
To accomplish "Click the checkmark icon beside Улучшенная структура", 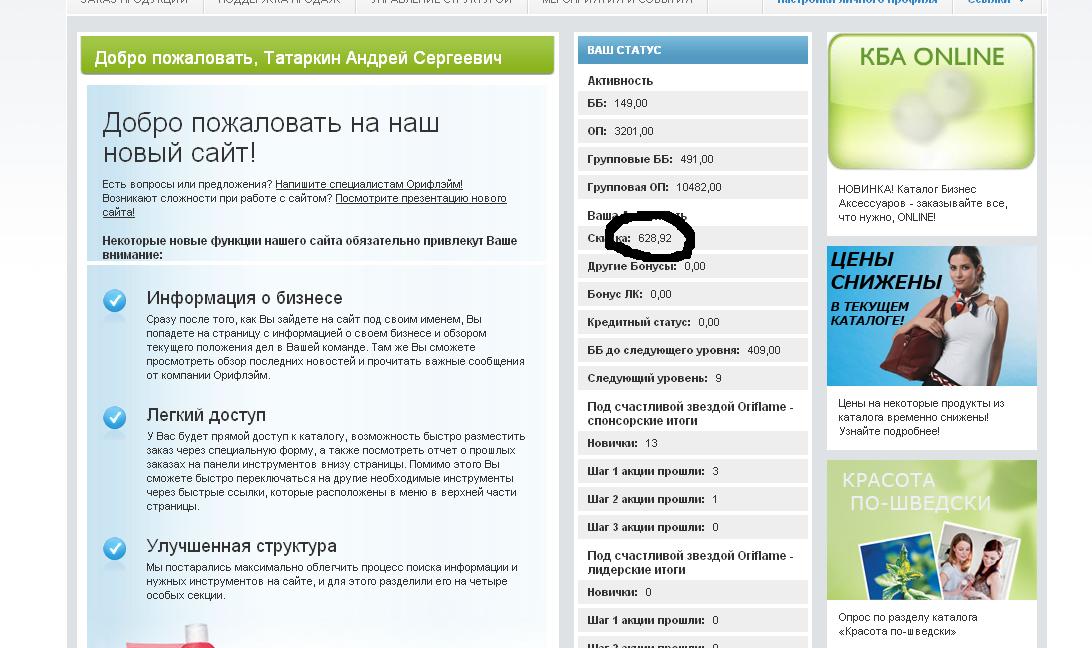I will [115, 549].
